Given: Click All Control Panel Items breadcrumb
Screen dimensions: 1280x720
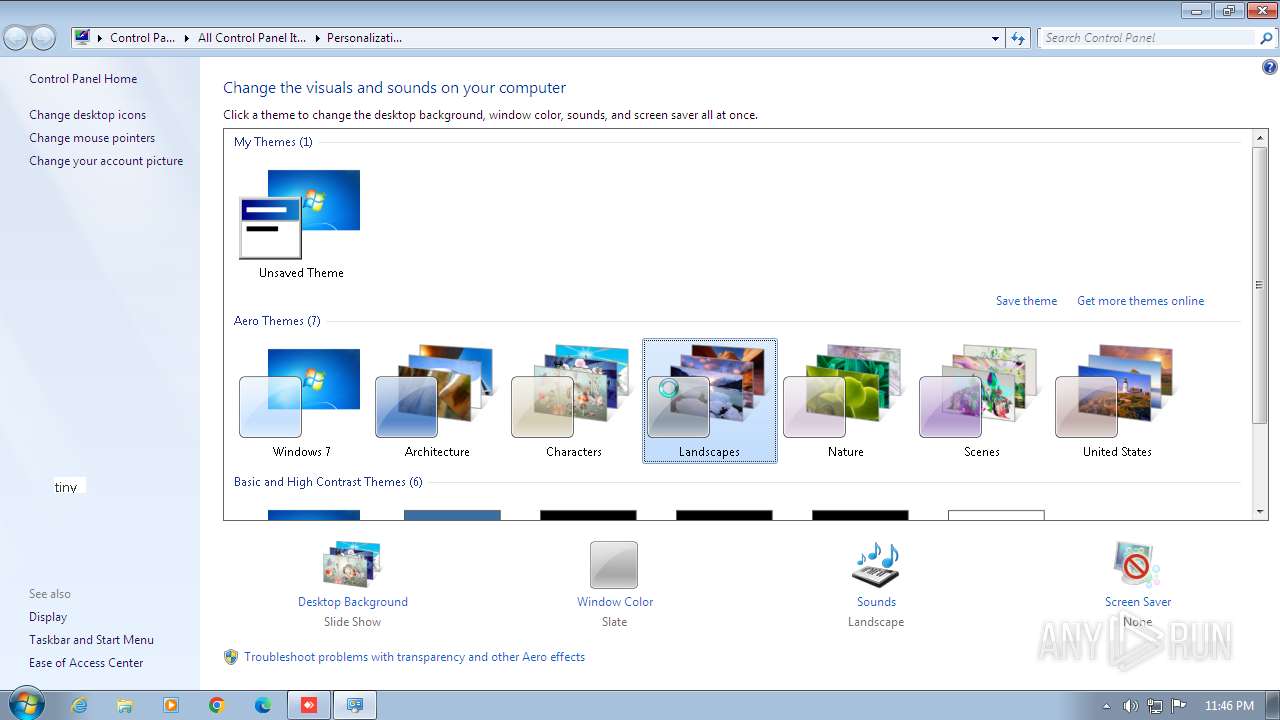Looking at the screenshot, I should click(252, 38).
